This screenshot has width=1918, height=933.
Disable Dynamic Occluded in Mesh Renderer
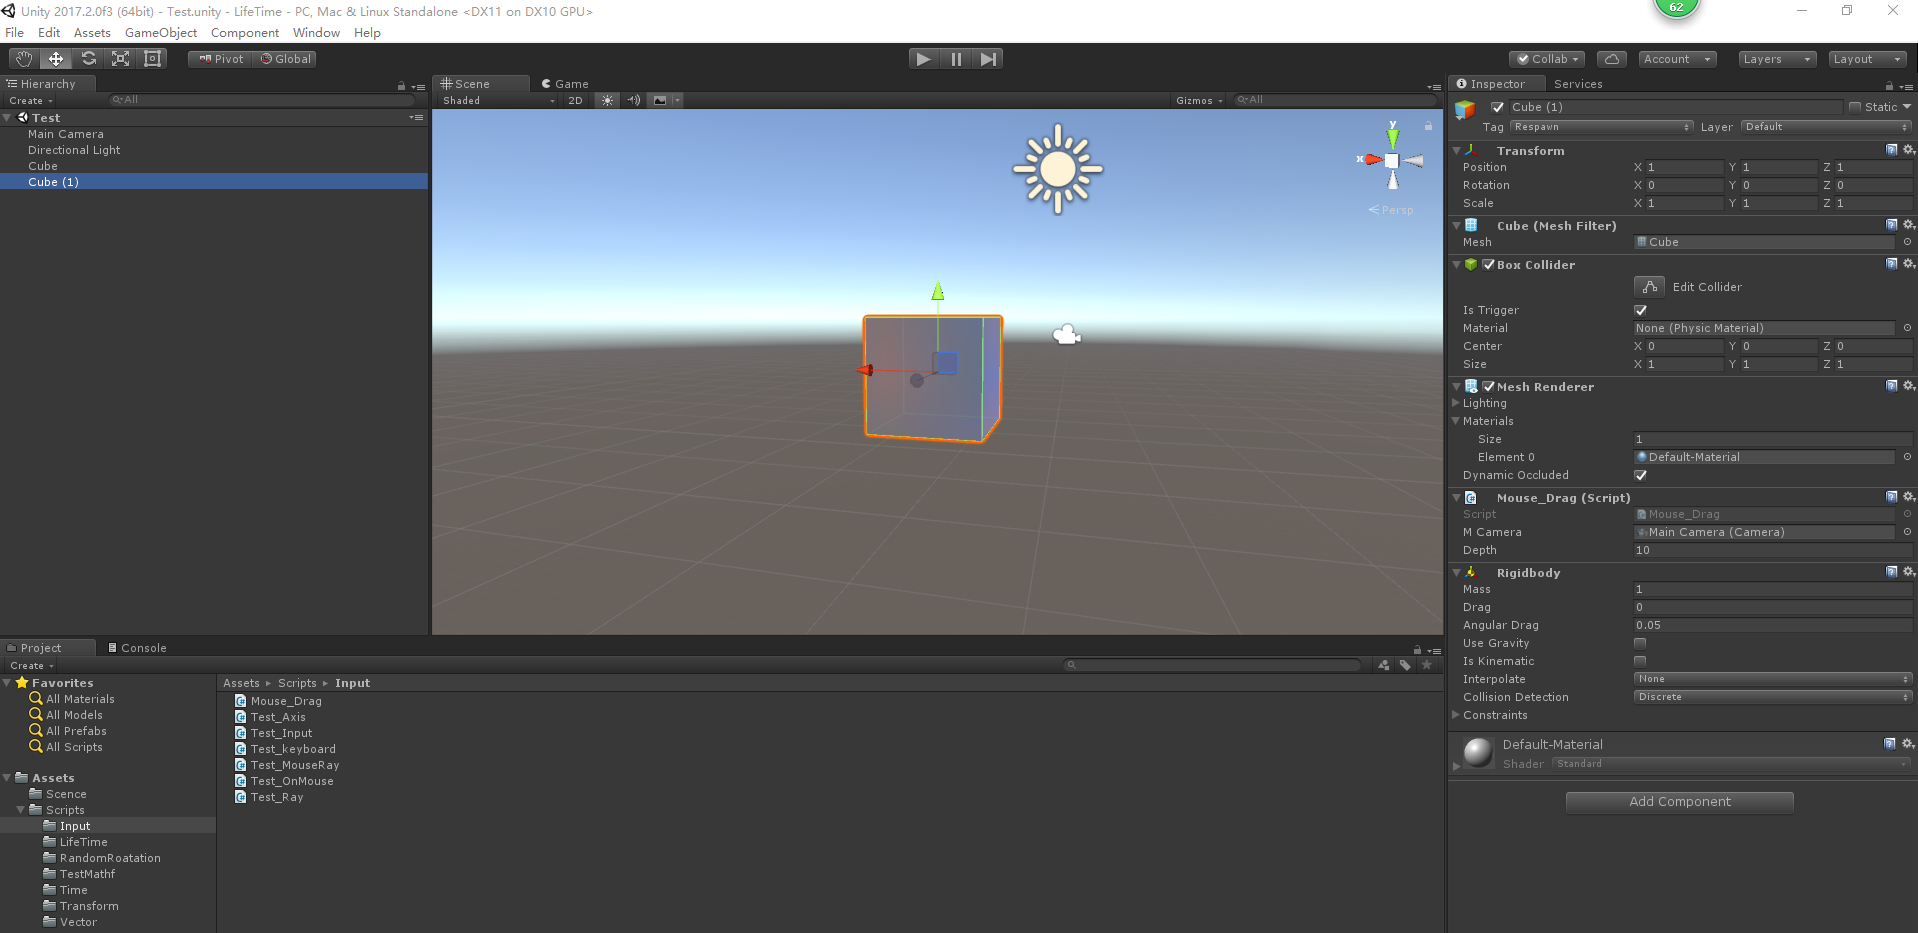1640,475
